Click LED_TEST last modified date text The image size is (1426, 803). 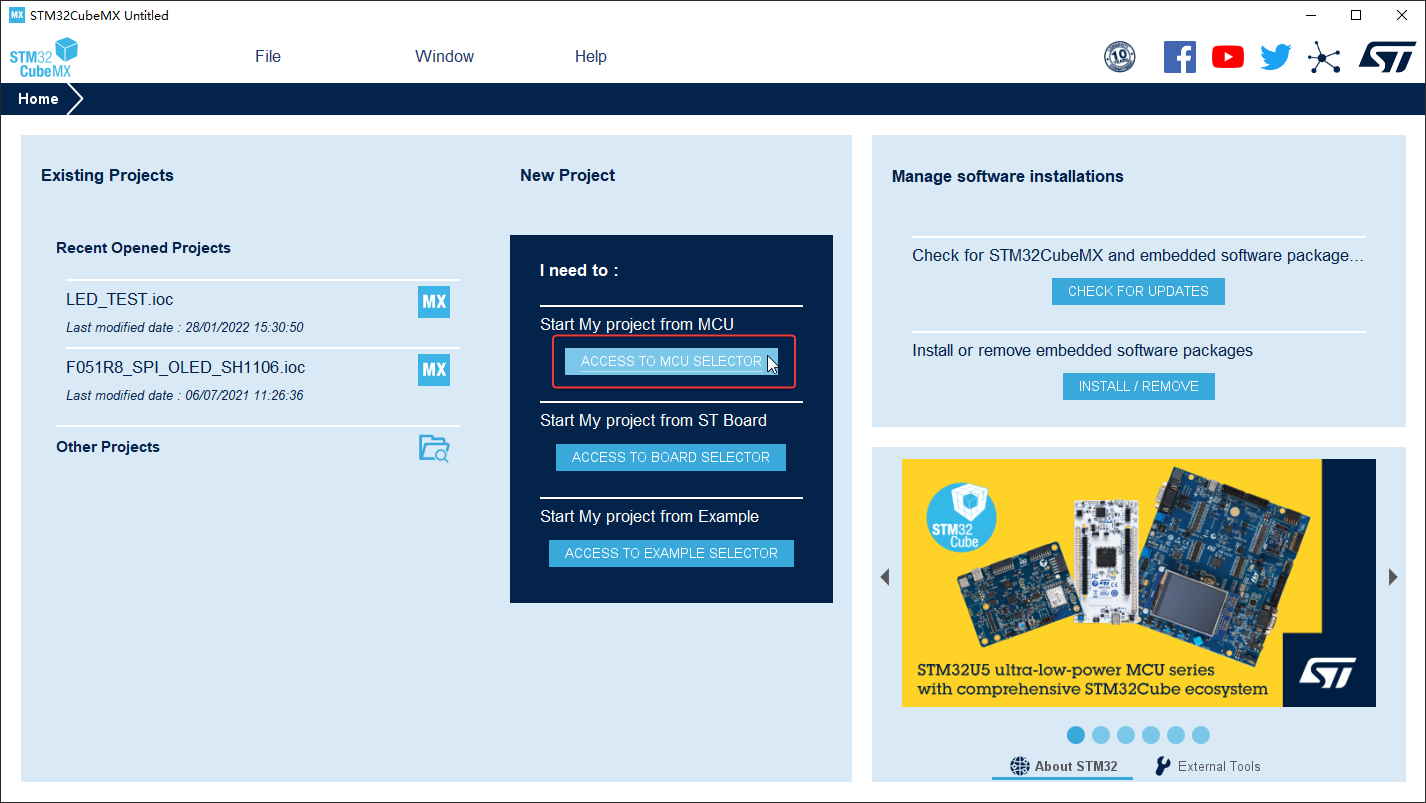pyautogui.click(x=185, y=327)
